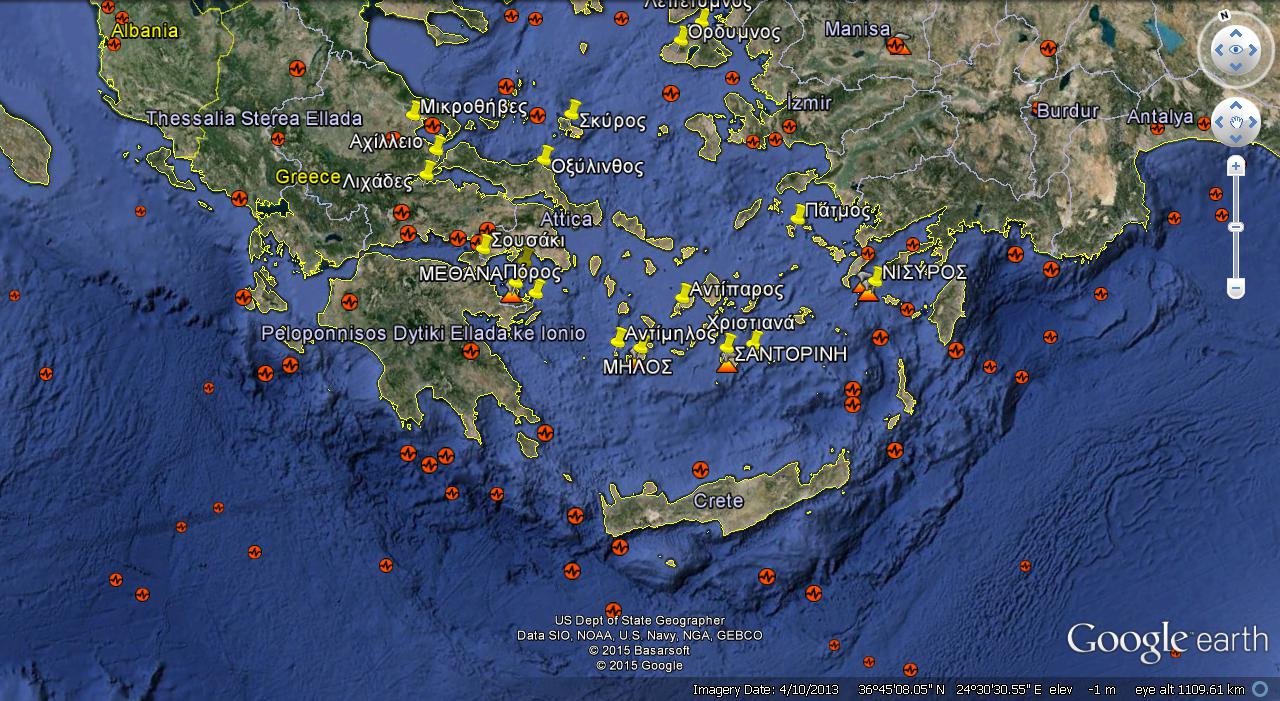Image resolution: width=1280 pixels, height=701 pixels.
Task: Click the Google Earth logo
Action: (1166, 640)
